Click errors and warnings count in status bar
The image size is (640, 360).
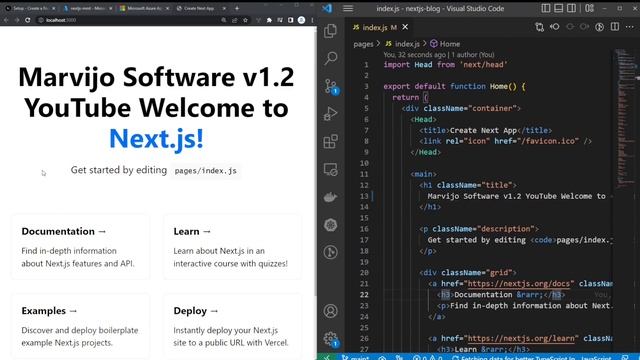[x=427, y=358]
